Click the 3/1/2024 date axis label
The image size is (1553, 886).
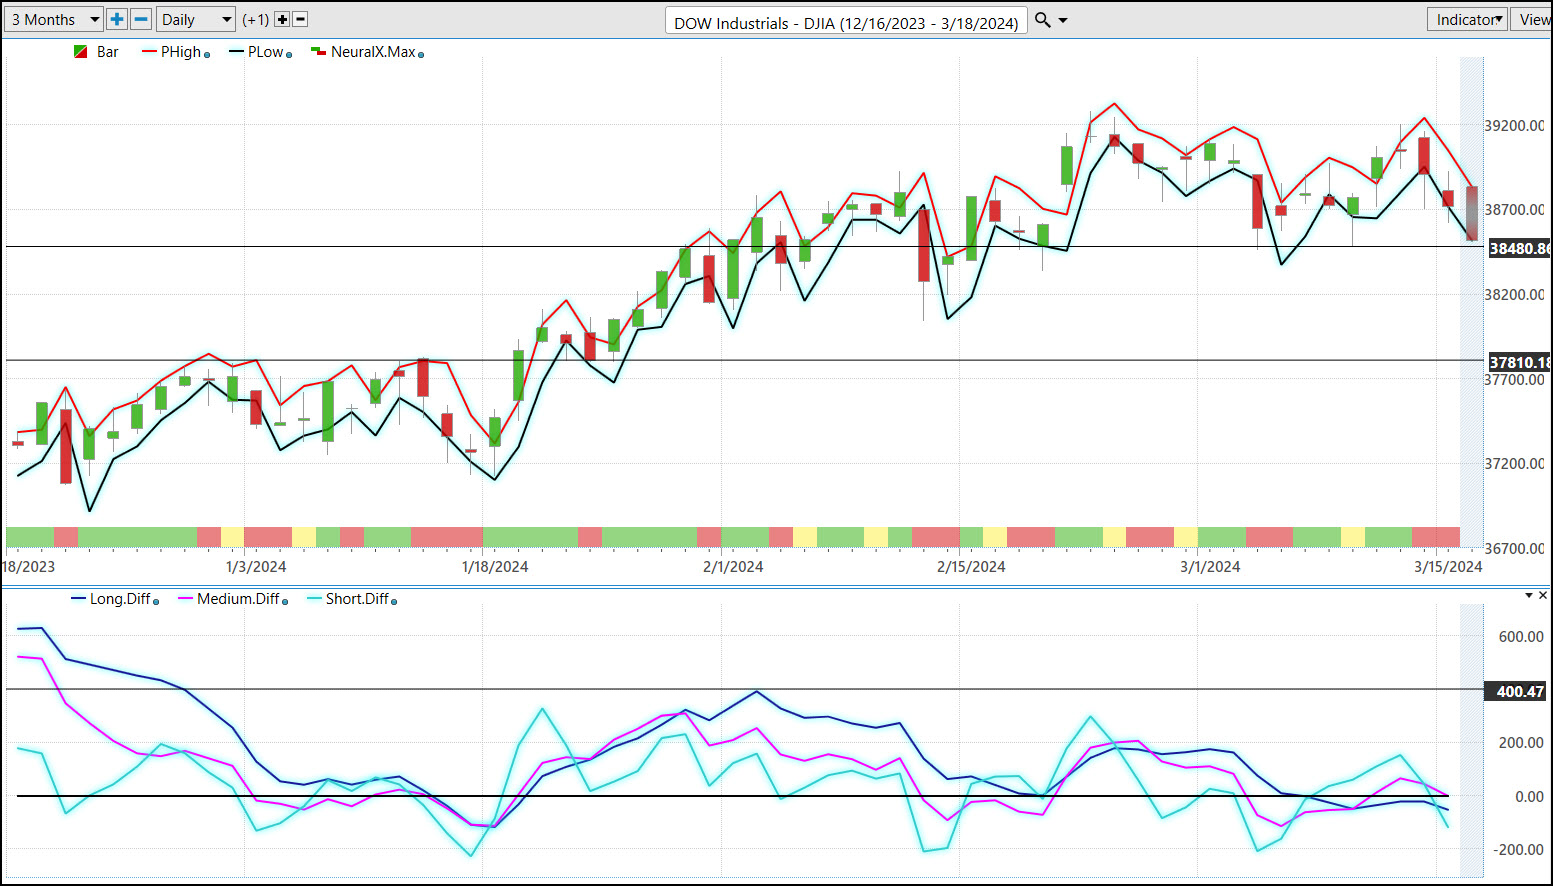[1210, 567]
